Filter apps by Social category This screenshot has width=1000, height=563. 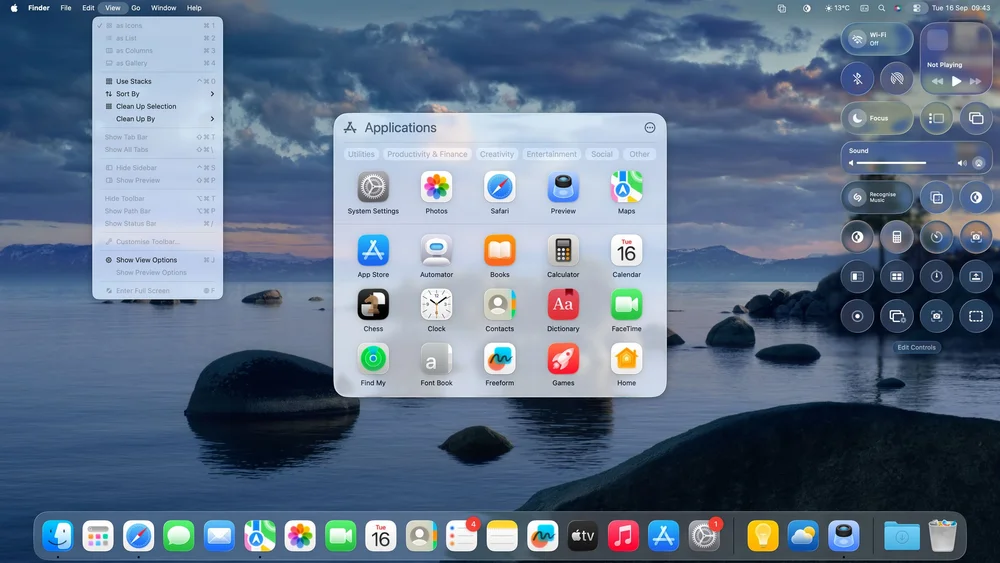click(601, 154)
